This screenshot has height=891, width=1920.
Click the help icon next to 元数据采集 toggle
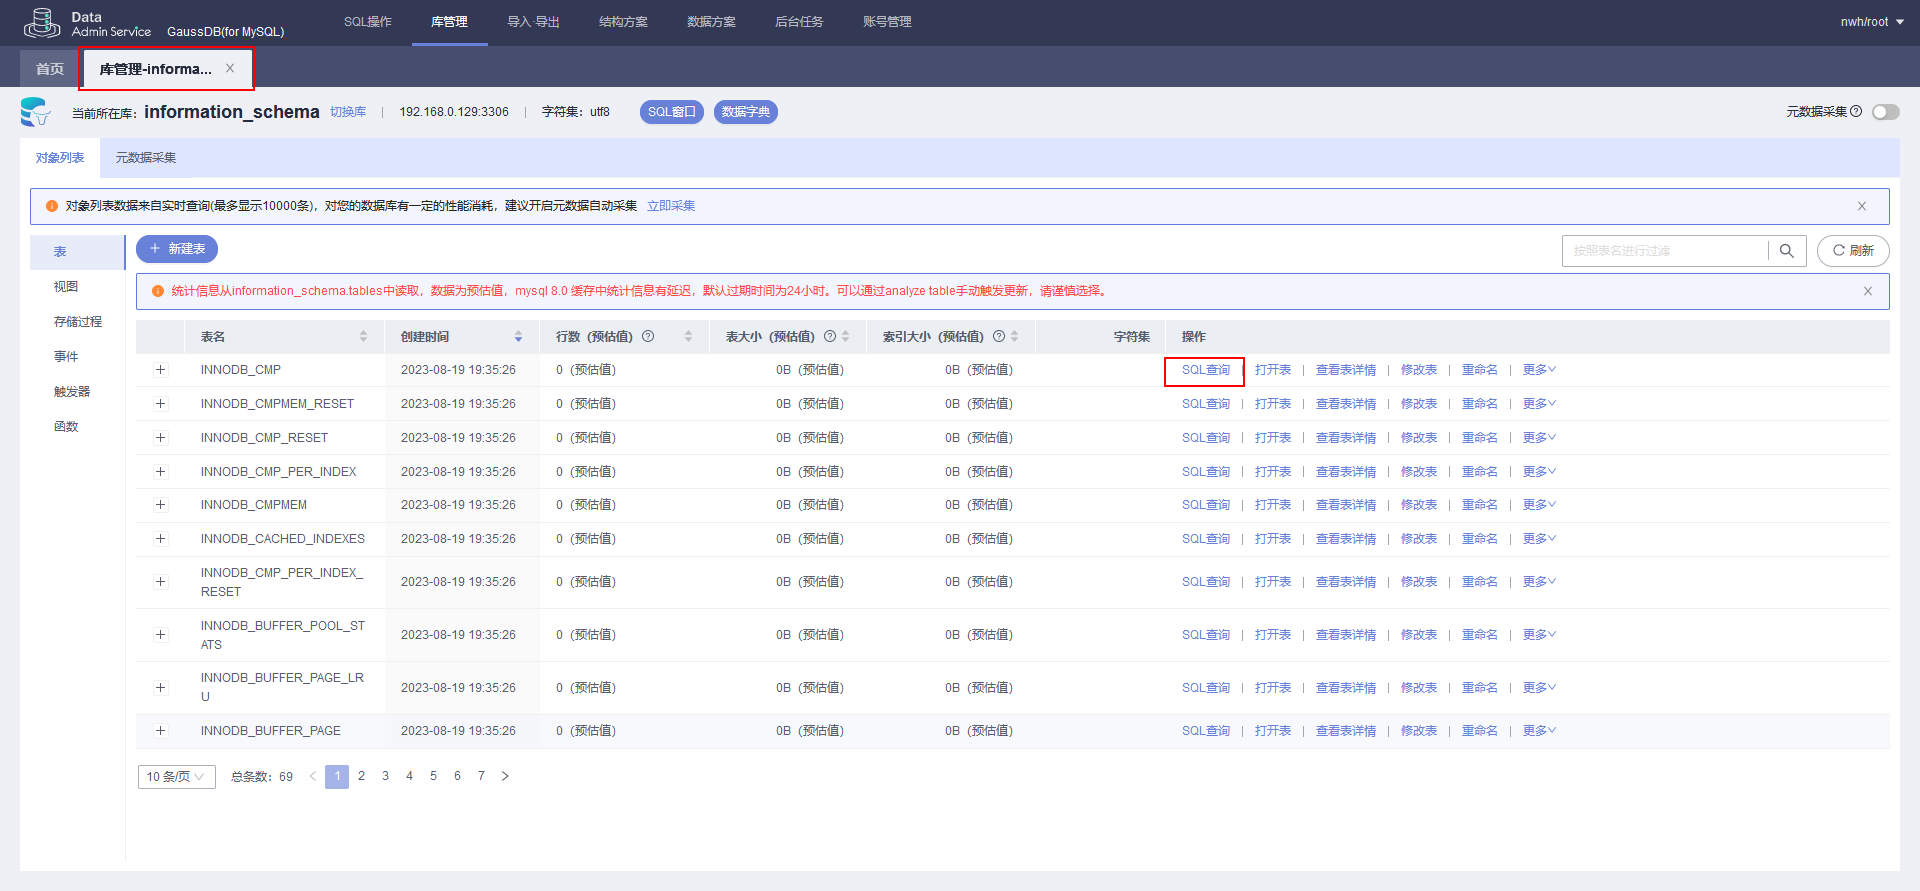click(1856, 111)
